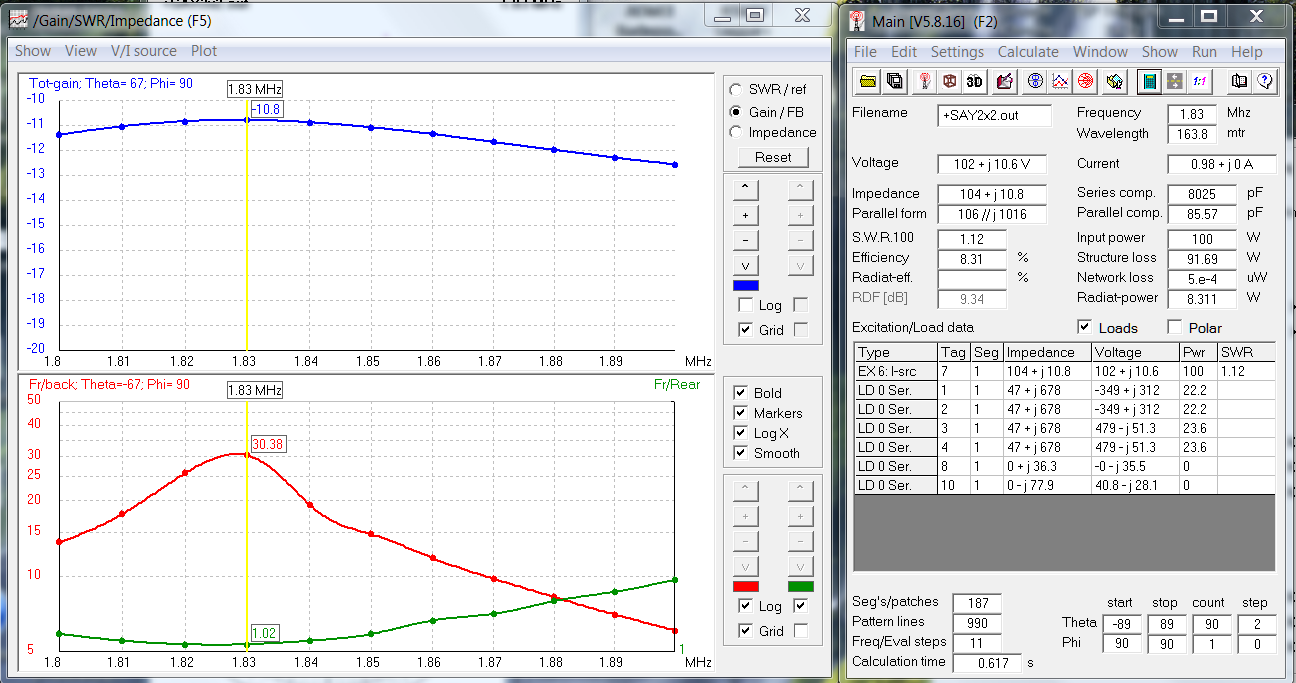Select the EX 6: I-src table row
Viewport: 1296px width, 683px height.
click(1066, 371)
